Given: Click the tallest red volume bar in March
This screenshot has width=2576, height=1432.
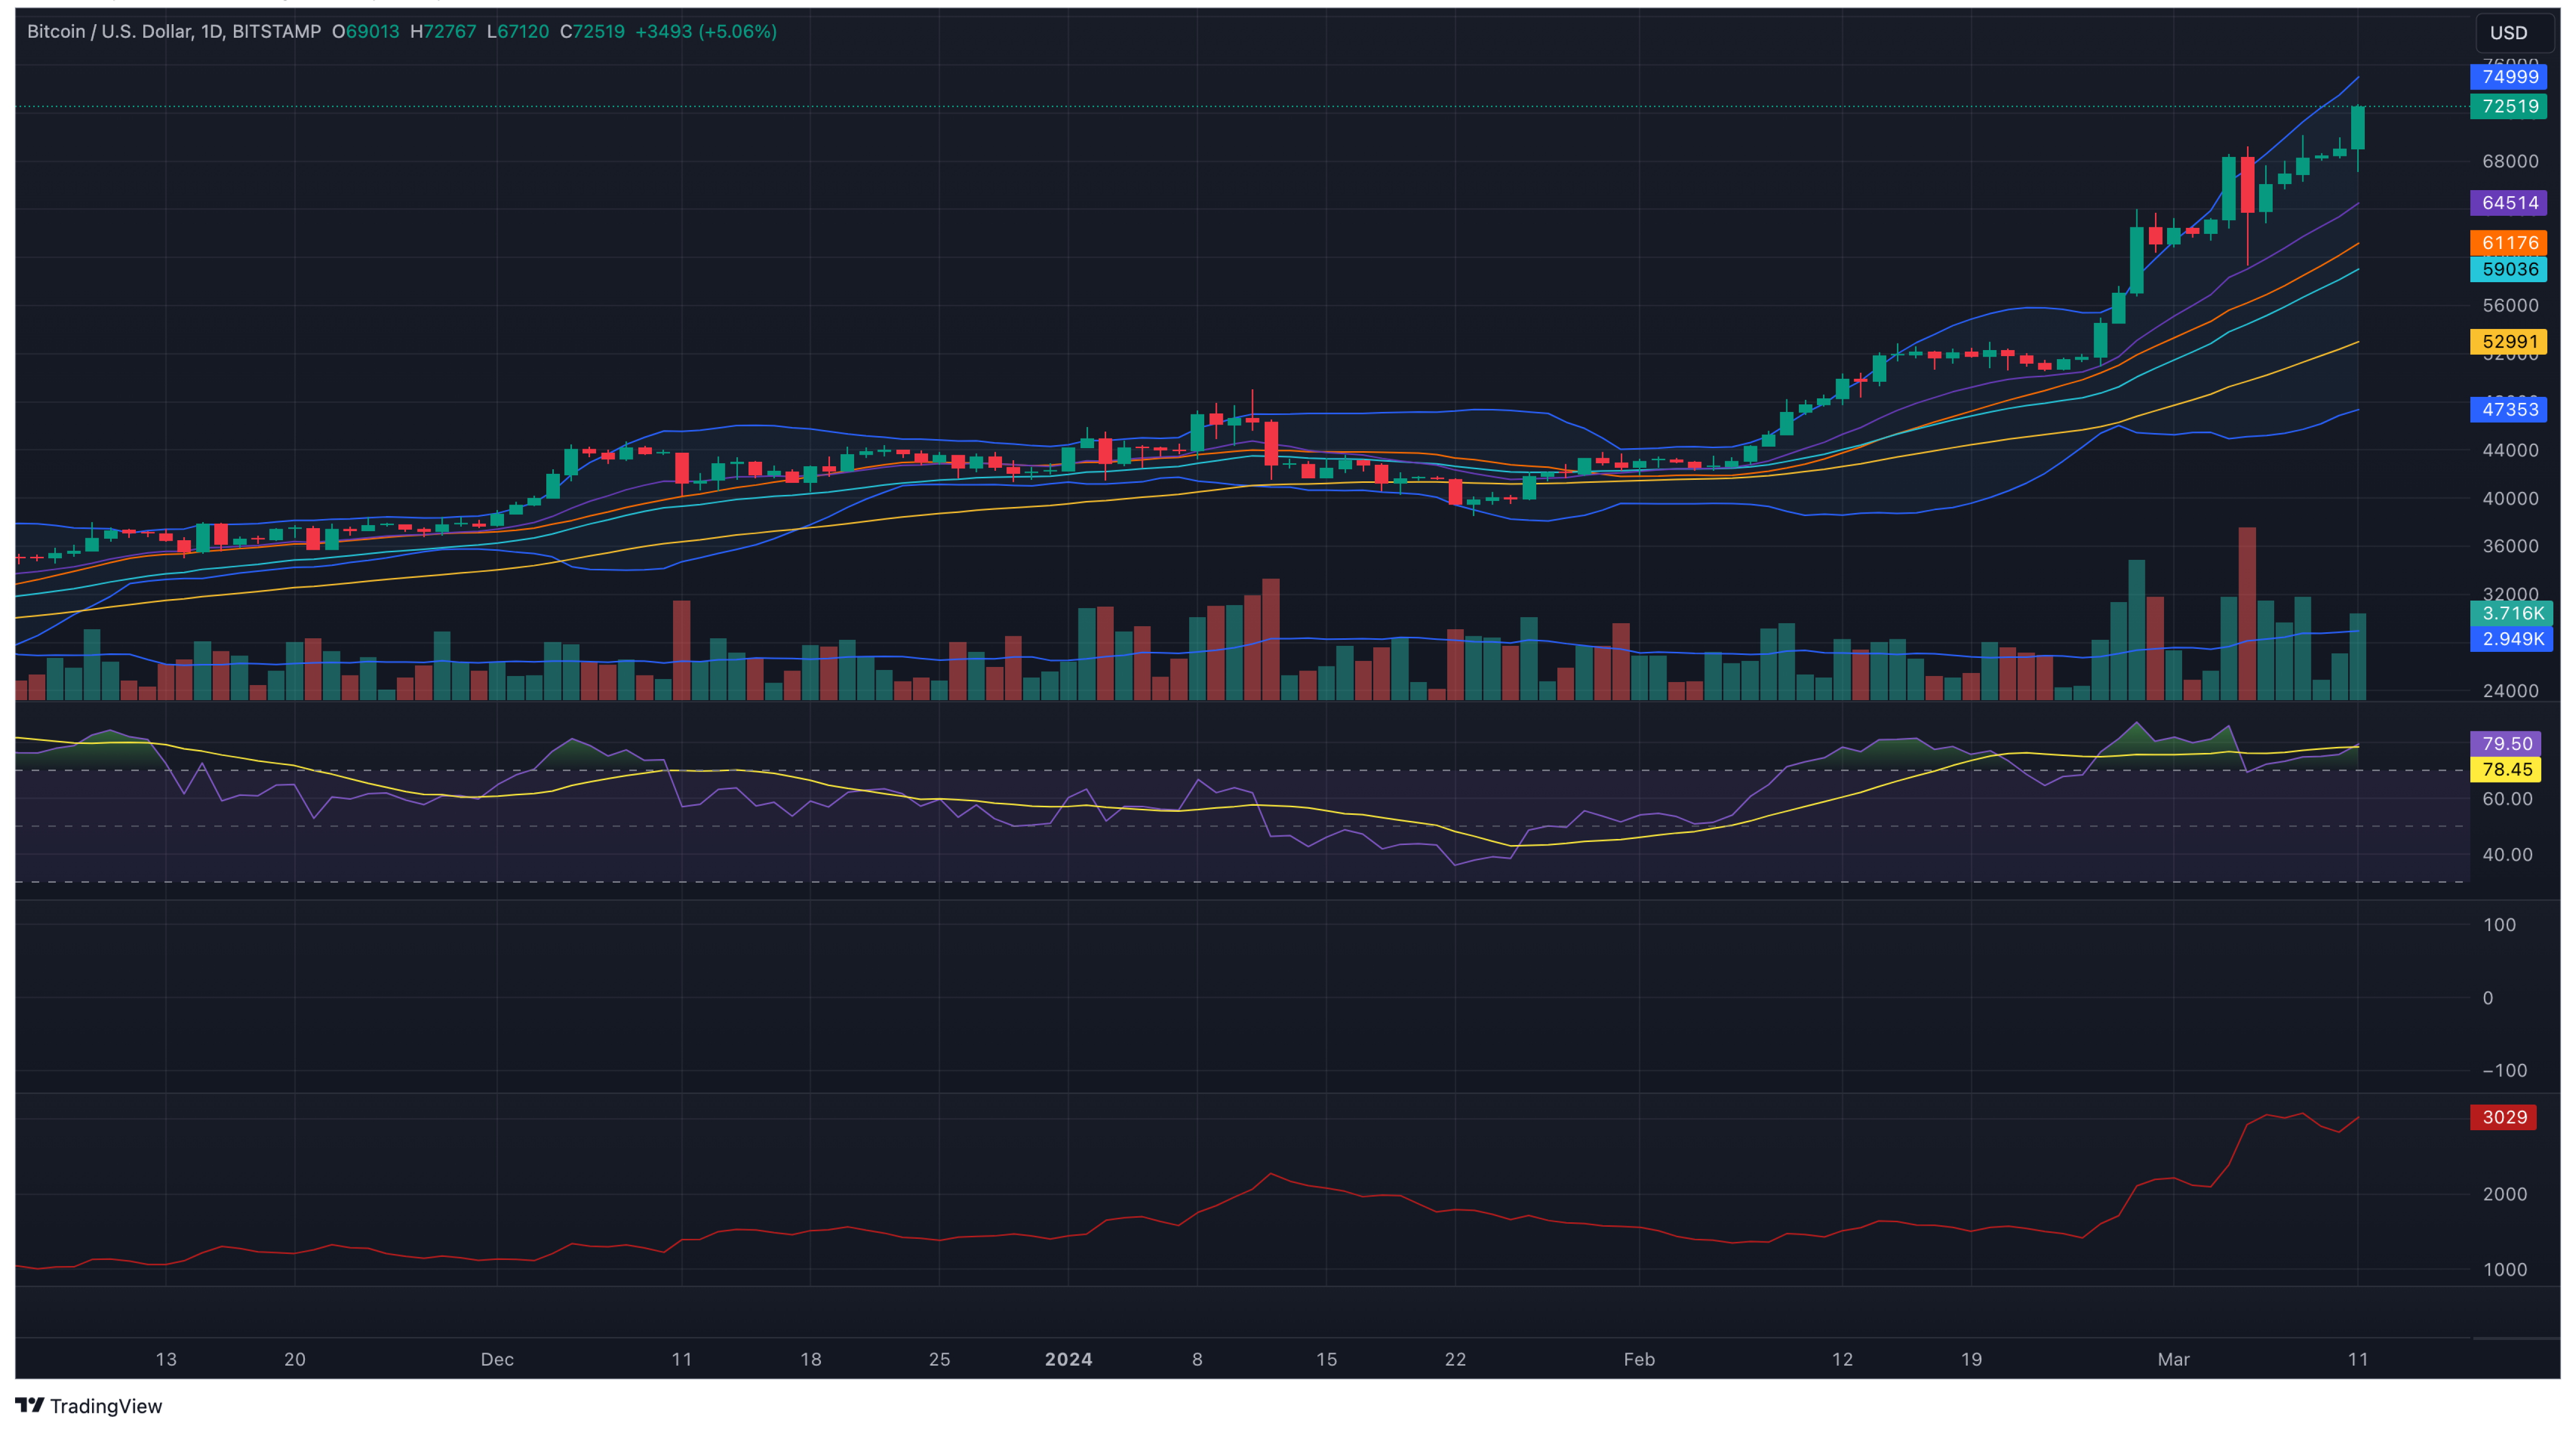Looking at the screenshot, I should 2247,613.
